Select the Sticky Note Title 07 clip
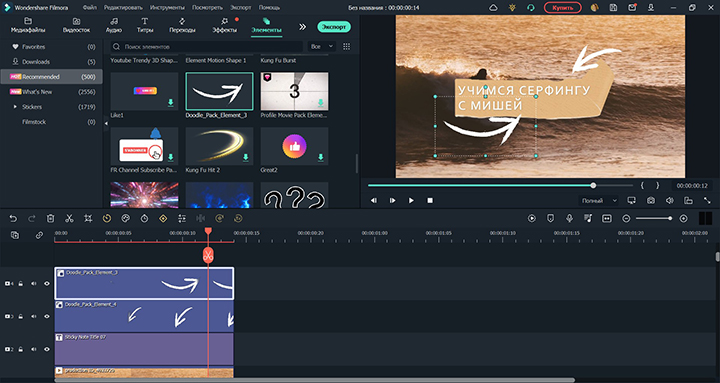This screenshot has height=383, width=720. click(x=144, y=349)
